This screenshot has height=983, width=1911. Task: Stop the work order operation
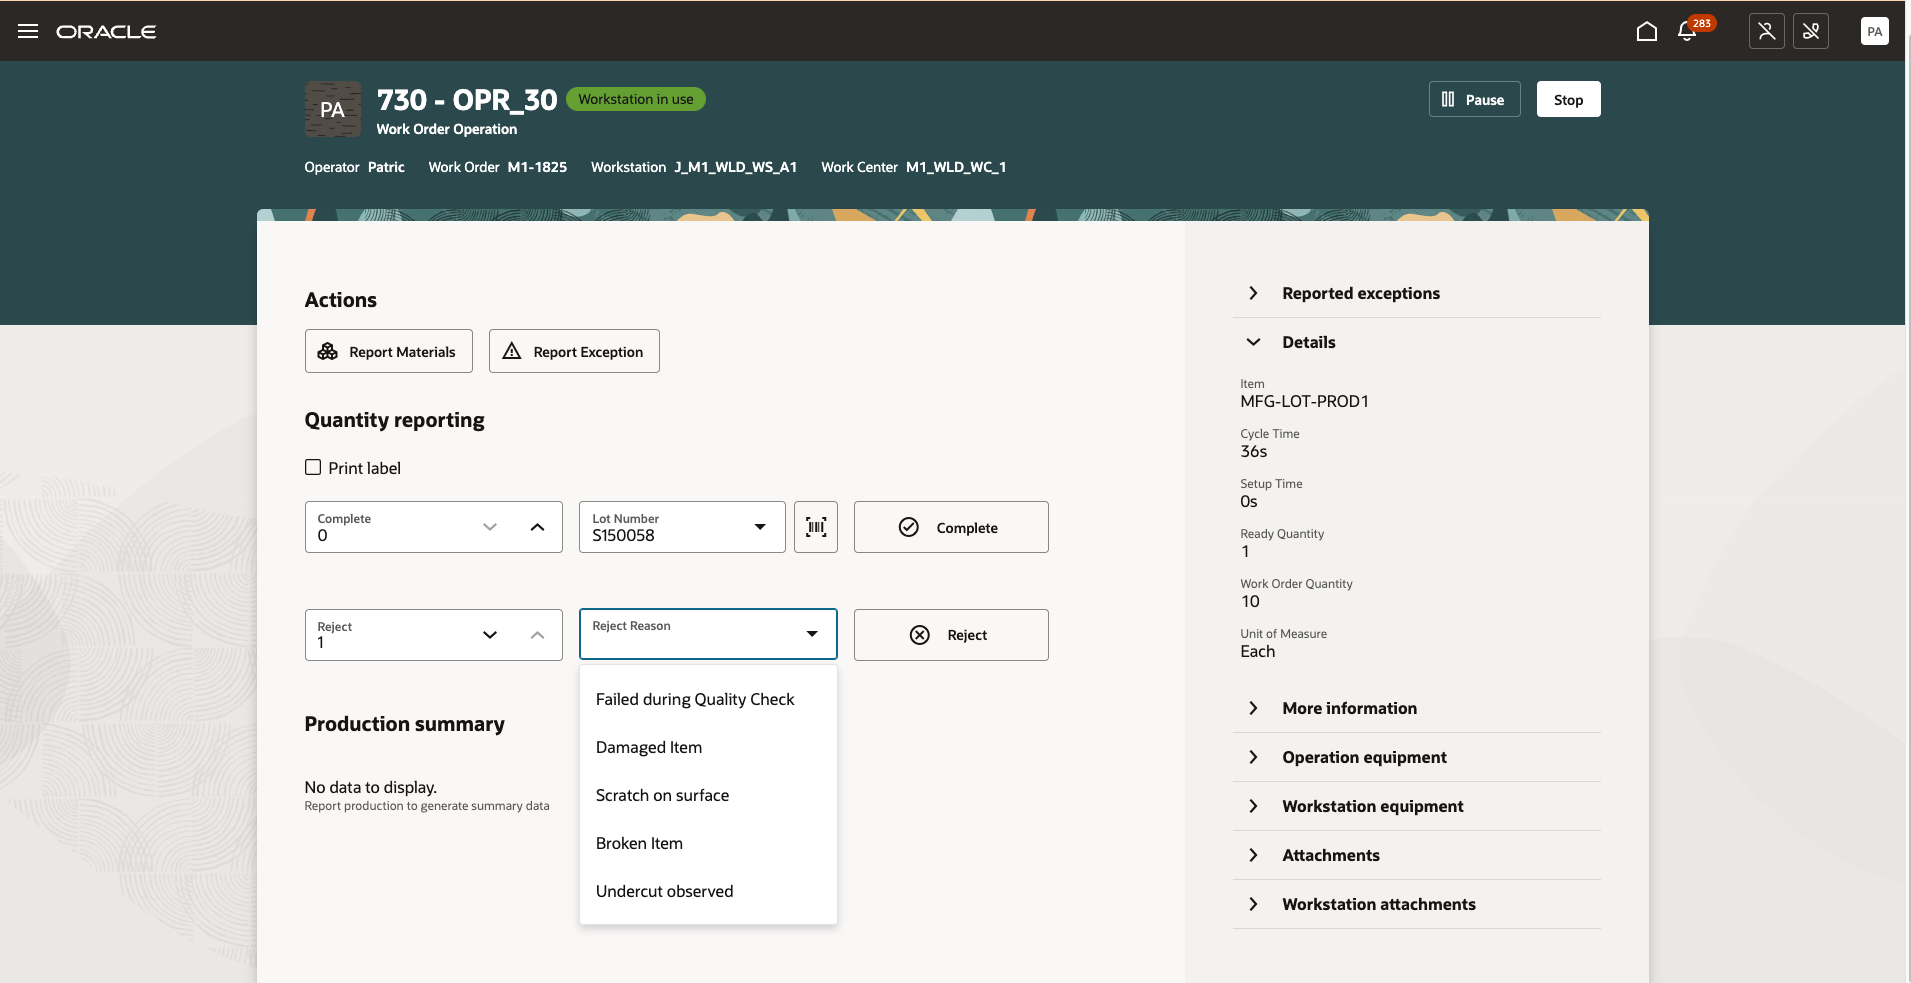click(1568, 99)
